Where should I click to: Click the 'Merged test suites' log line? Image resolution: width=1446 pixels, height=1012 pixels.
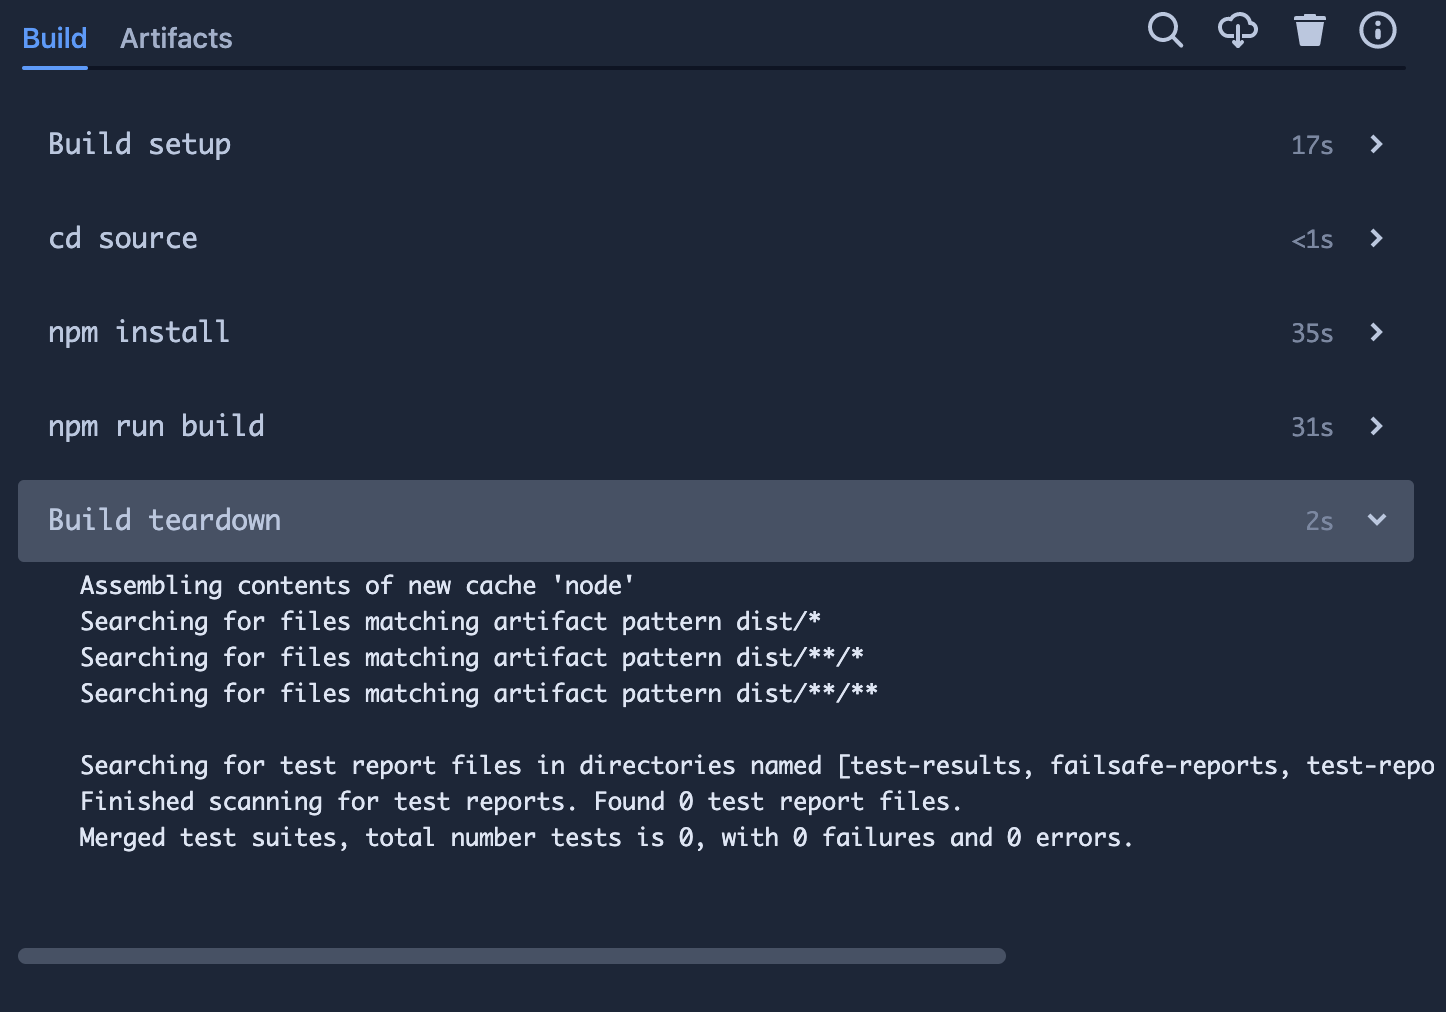pos(606,838)
